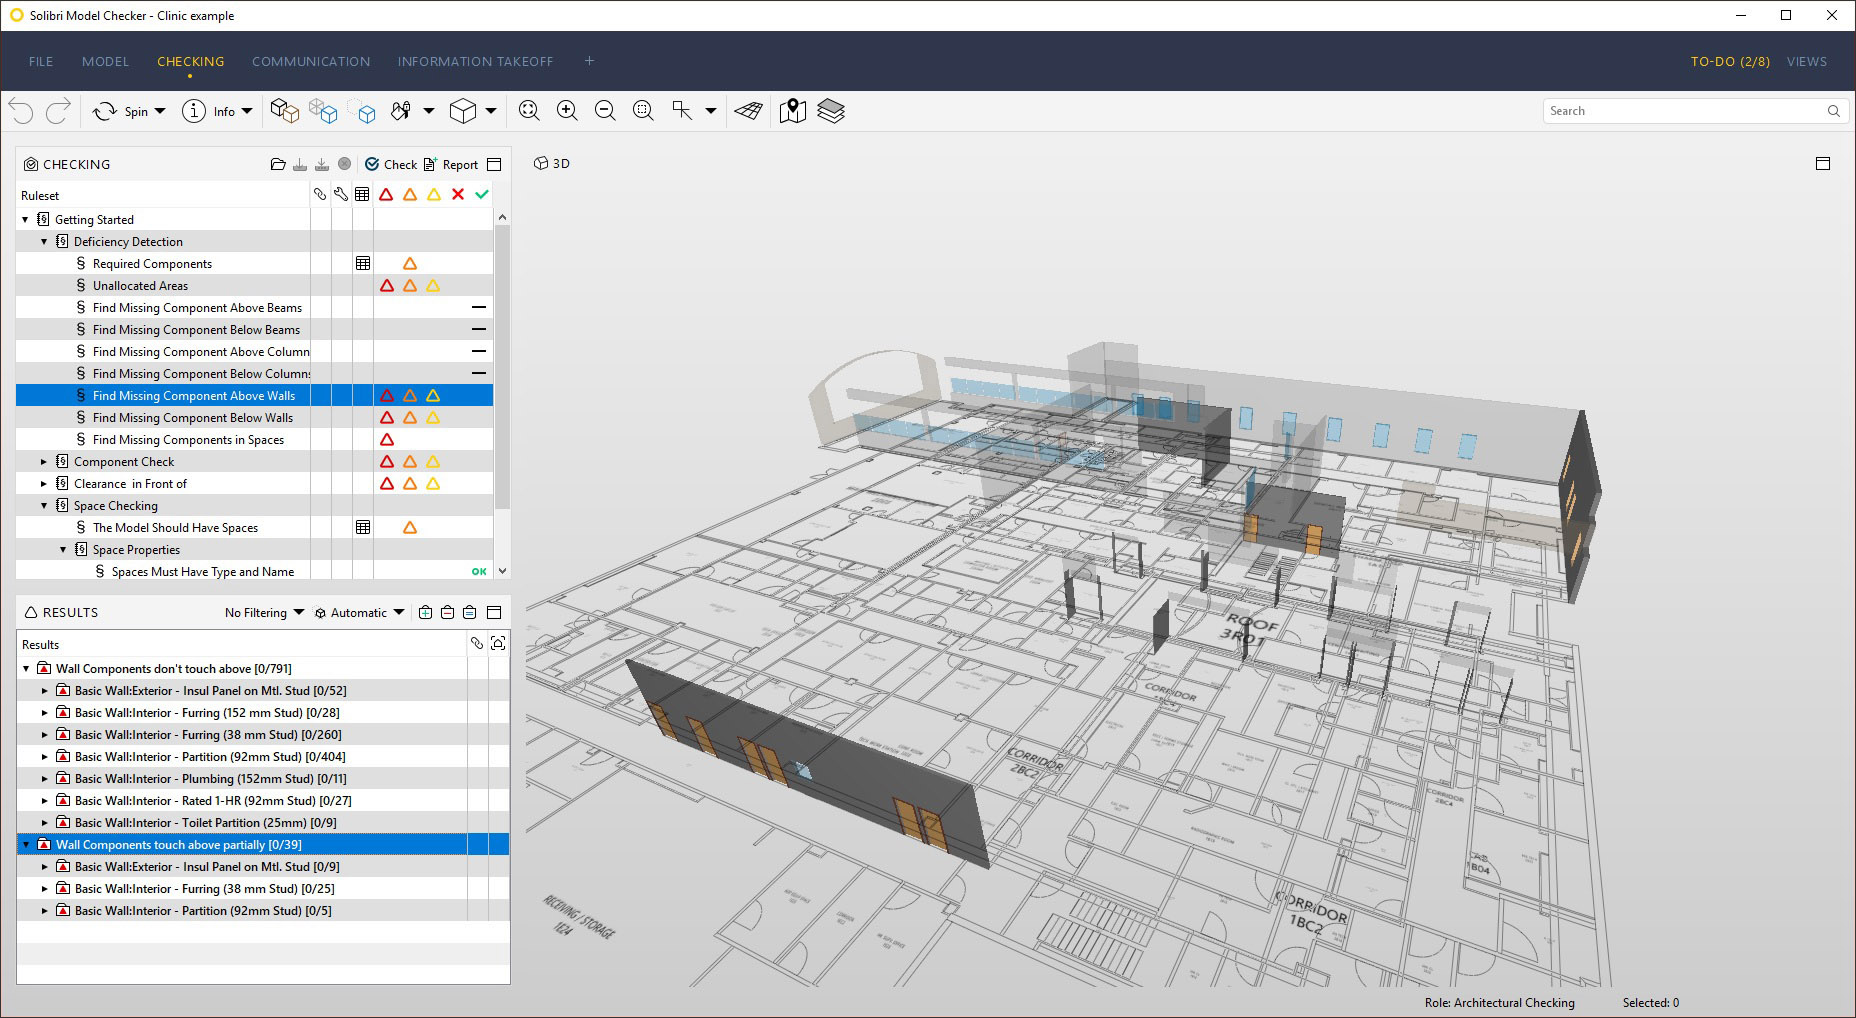The height and width of the screenshot is (1018, 1856).
Task: Click the red minus remove-result icon
Action: click(447, 613)
